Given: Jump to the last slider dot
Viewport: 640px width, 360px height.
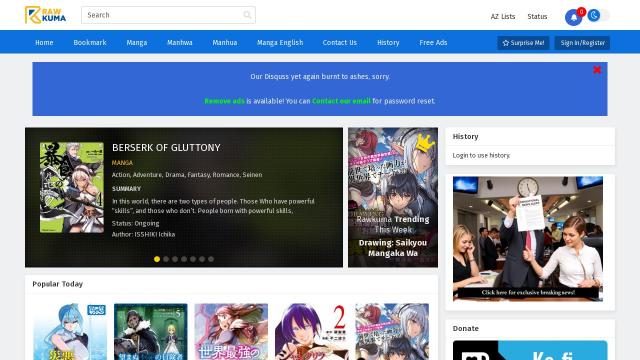Looking at the screenshot, I should (211, 259).
